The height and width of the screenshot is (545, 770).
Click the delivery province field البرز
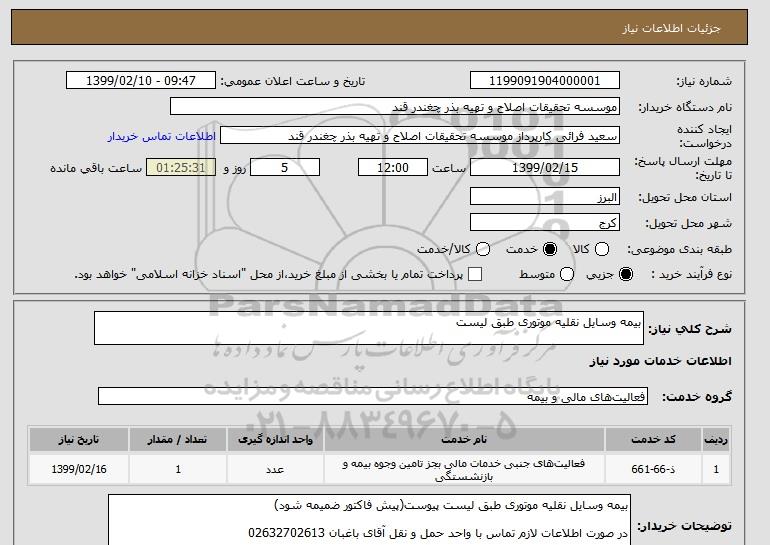click(545, 196)
